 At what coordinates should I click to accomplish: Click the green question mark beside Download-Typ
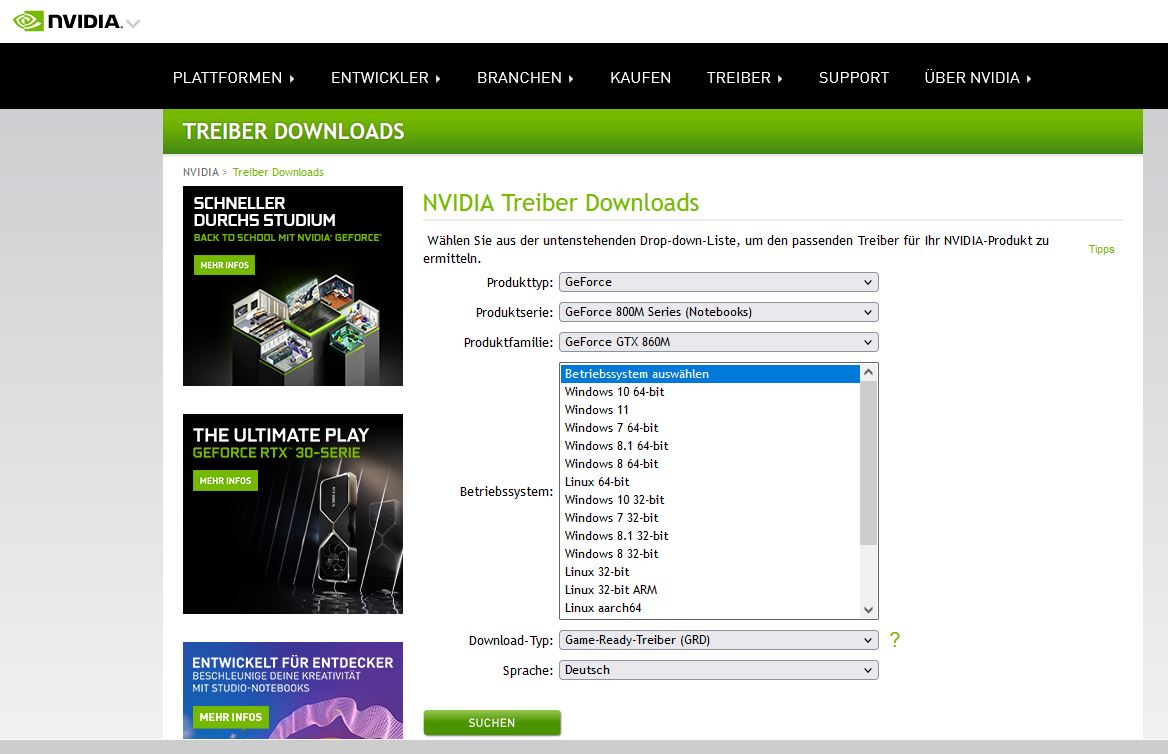pyautogui.click(x=894, y=639)
